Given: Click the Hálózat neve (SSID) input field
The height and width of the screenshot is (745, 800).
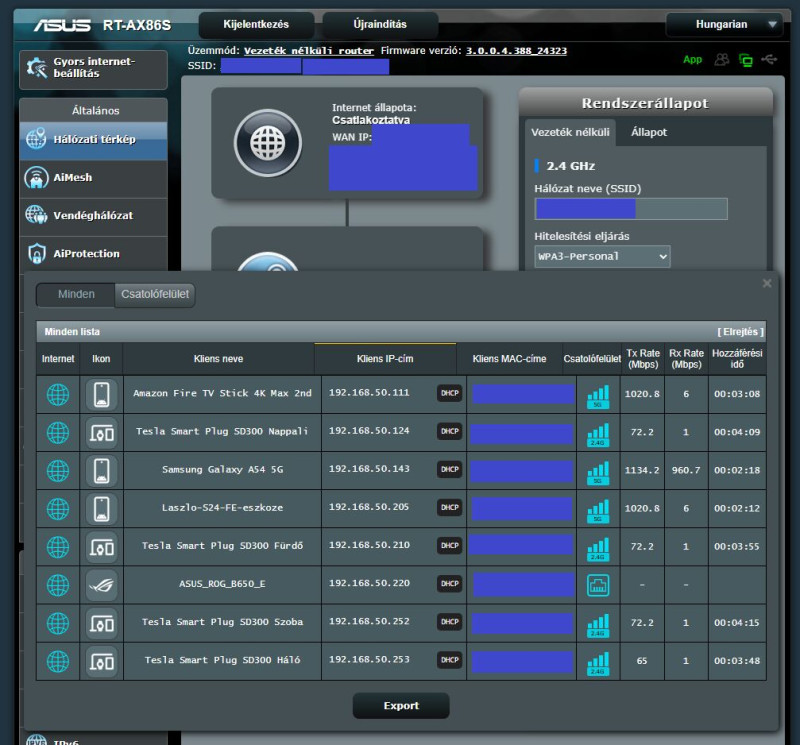Looking at the screenshot, I should pyautogui.click(x=631, y=209).
